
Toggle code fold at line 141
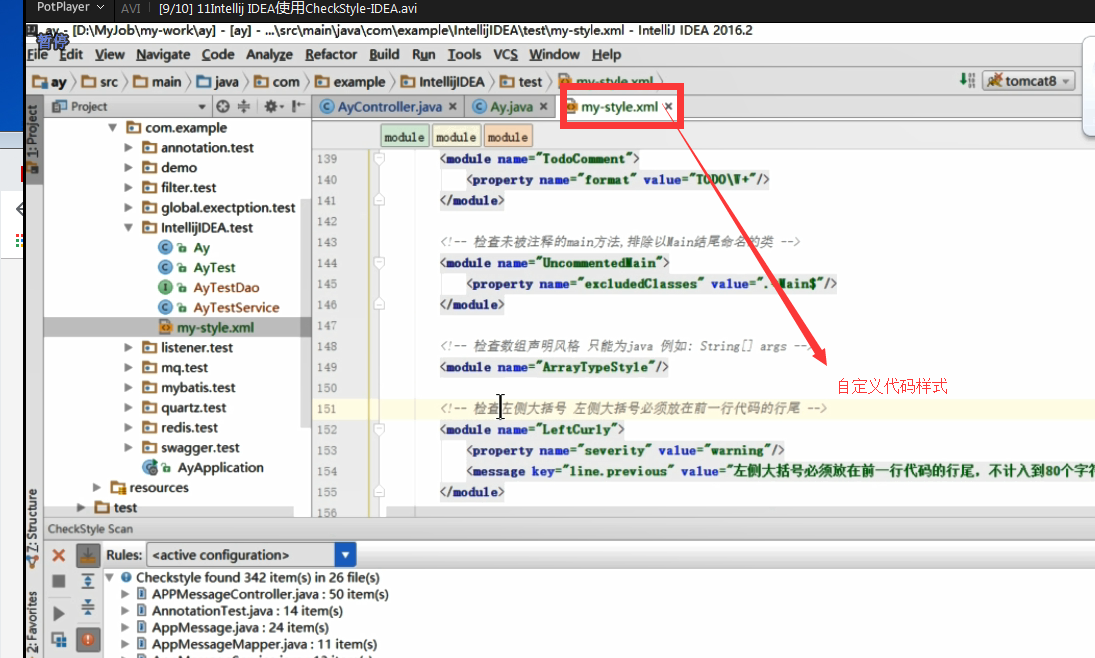379,200
